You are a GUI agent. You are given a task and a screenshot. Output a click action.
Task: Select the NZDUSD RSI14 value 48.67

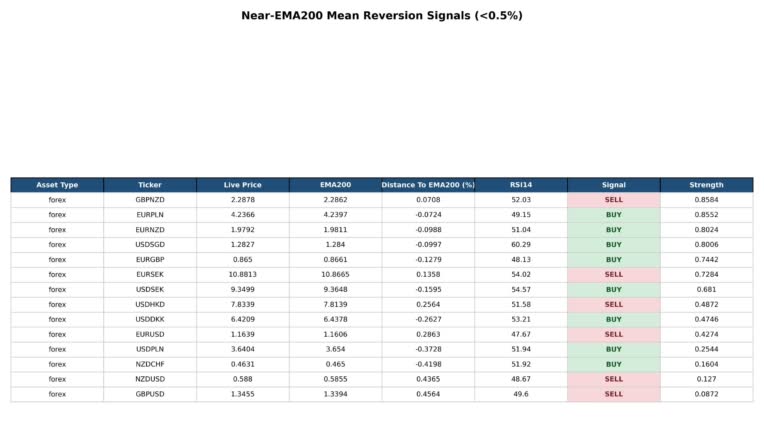click(x=521, y=379)
